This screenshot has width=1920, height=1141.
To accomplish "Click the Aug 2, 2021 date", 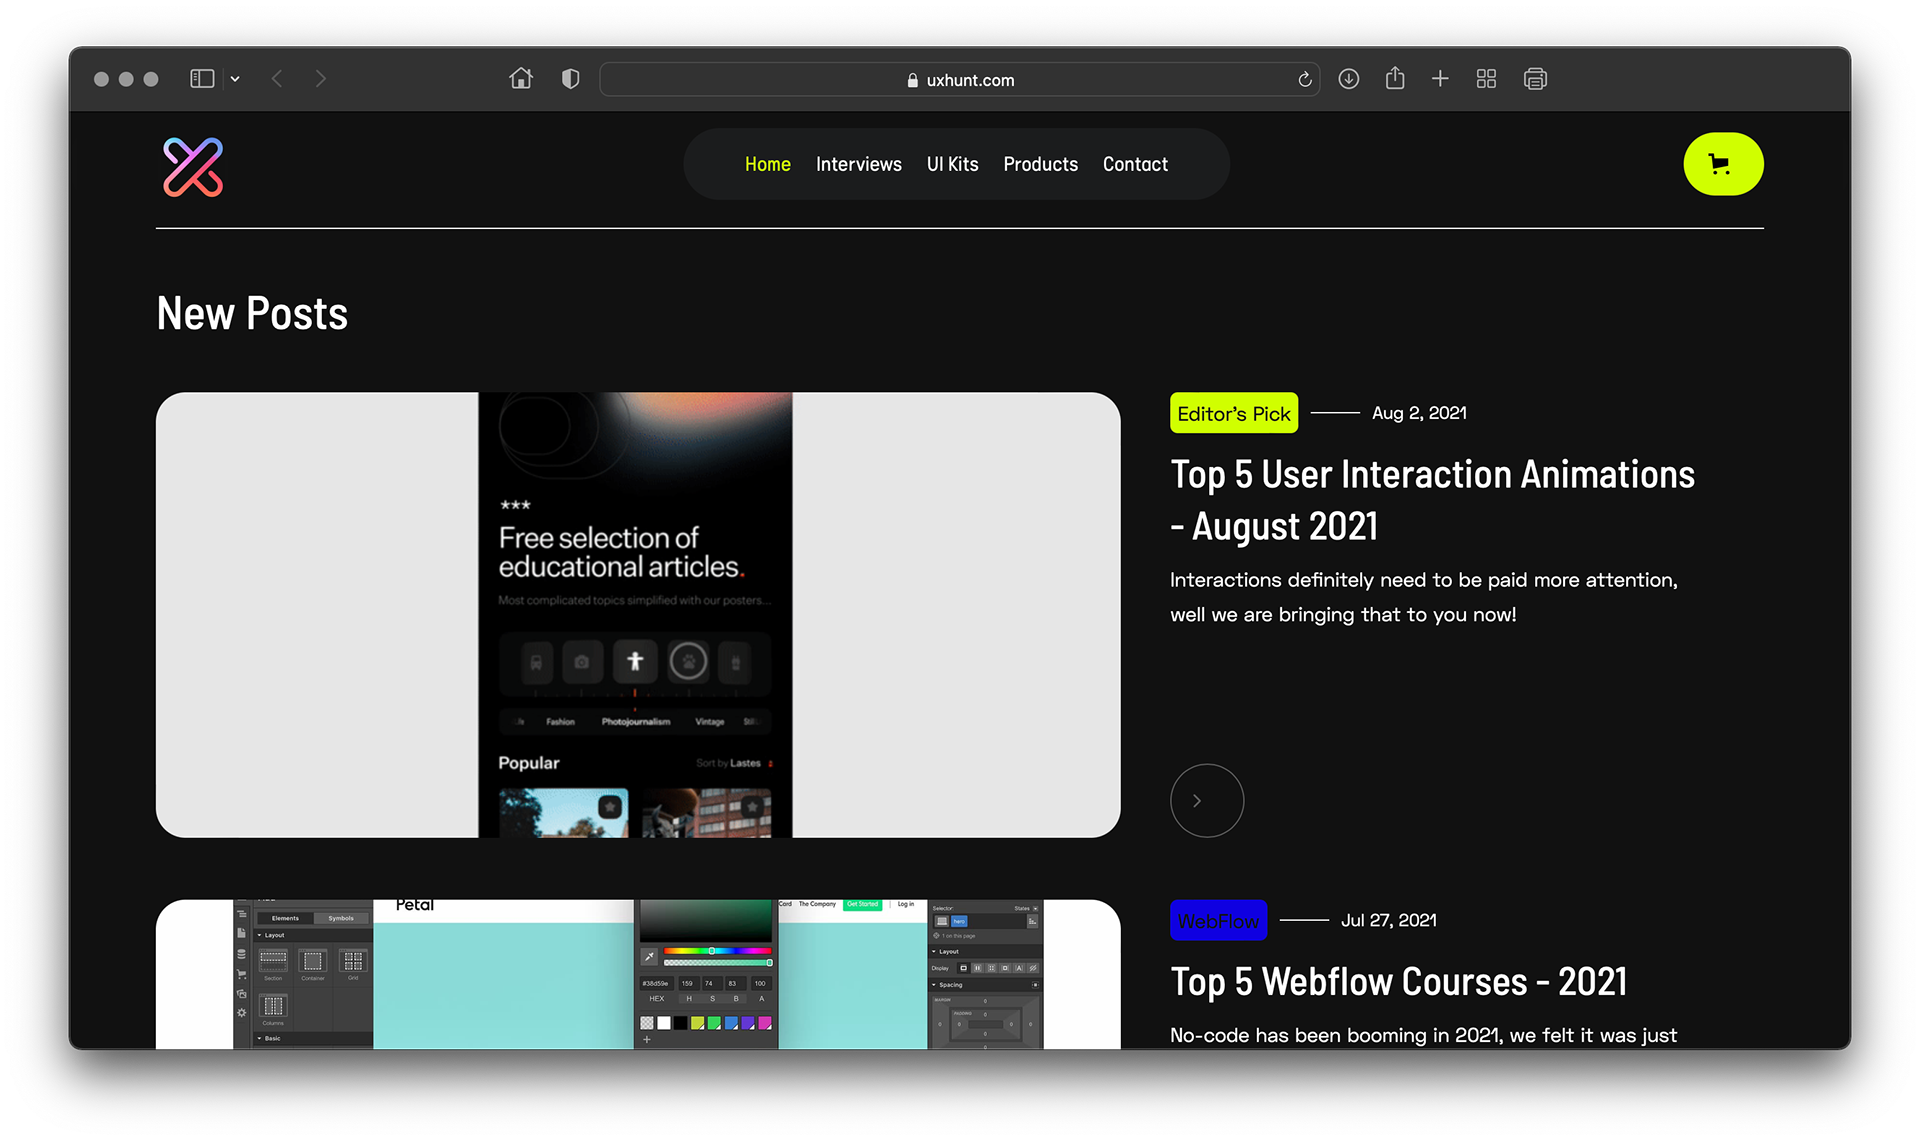I will (x=1419, y=413).
